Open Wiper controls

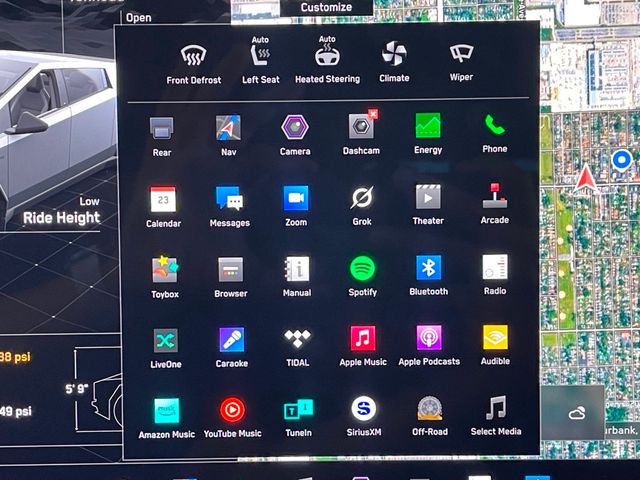[461, 62]
